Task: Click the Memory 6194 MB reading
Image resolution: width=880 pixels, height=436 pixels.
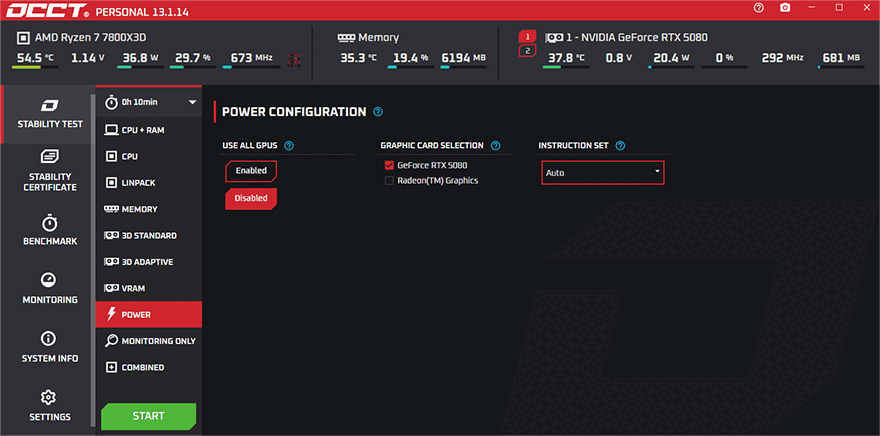Action: point(463,57)
